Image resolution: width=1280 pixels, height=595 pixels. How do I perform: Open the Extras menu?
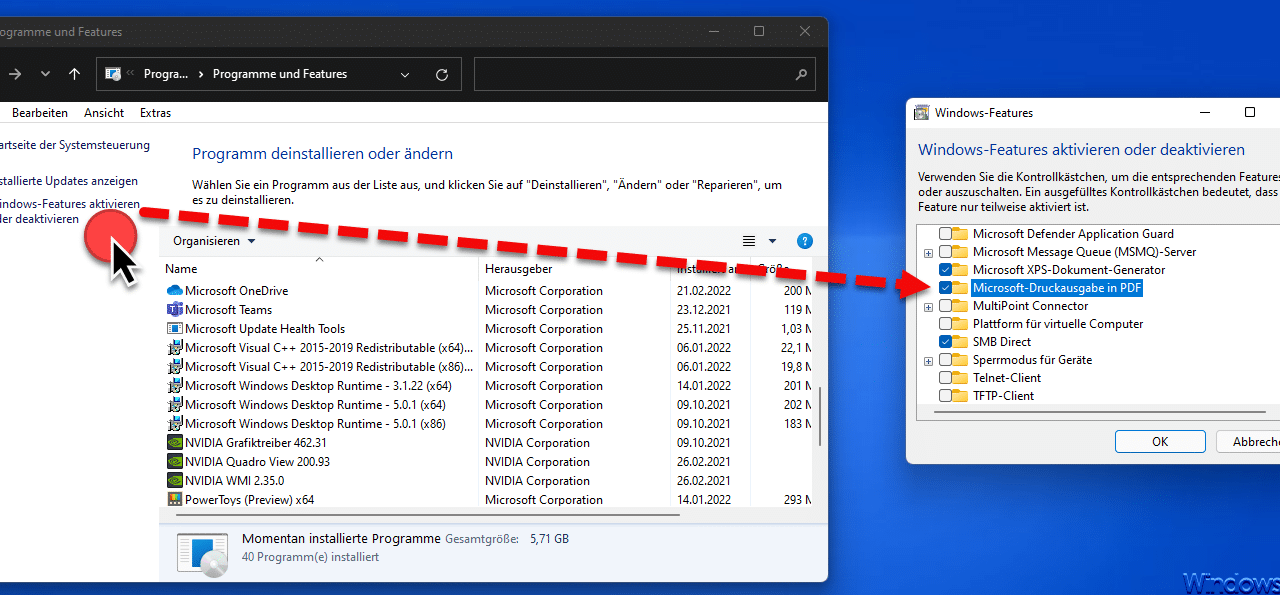point(155,113)
